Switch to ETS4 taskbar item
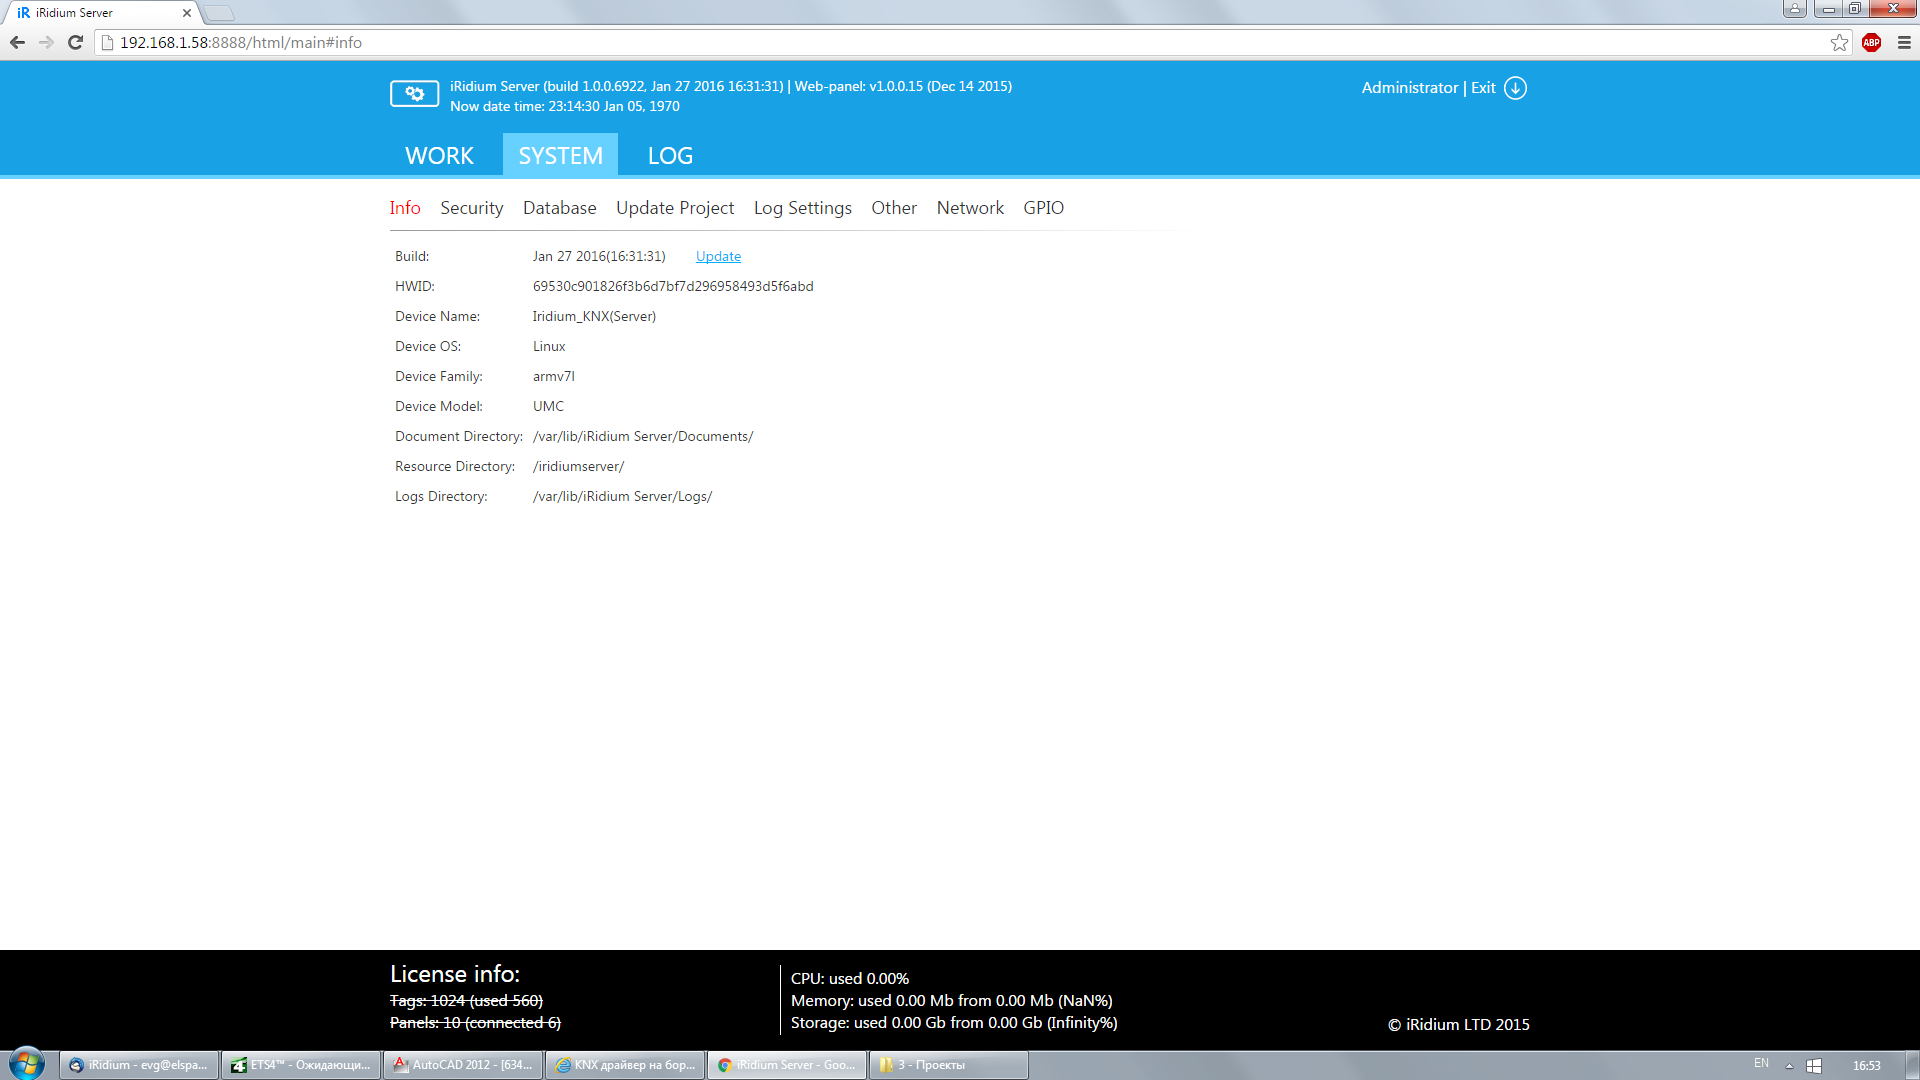This screenshot has height=1080, width=1920. pyautogui.click(x=301, y=1065)
